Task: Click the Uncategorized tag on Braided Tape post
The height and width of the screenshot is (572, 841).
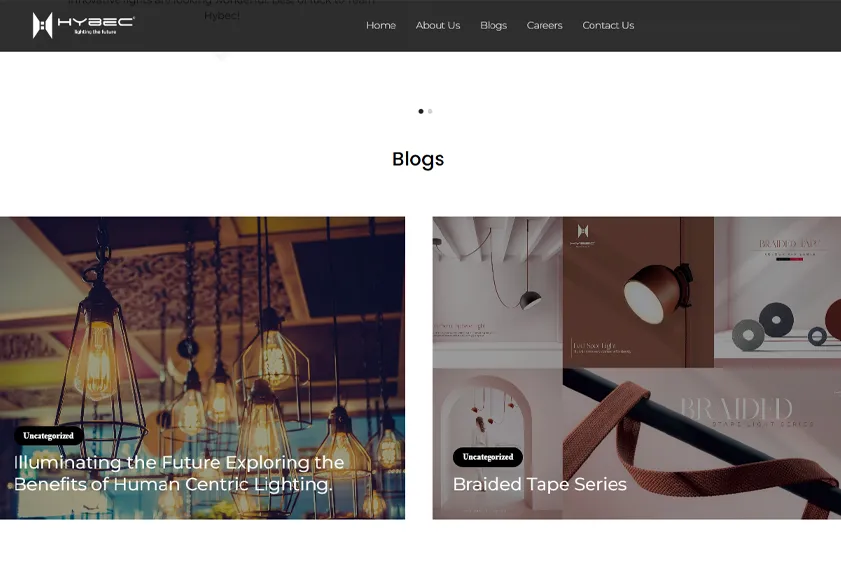Action: (x=488, y=457)
